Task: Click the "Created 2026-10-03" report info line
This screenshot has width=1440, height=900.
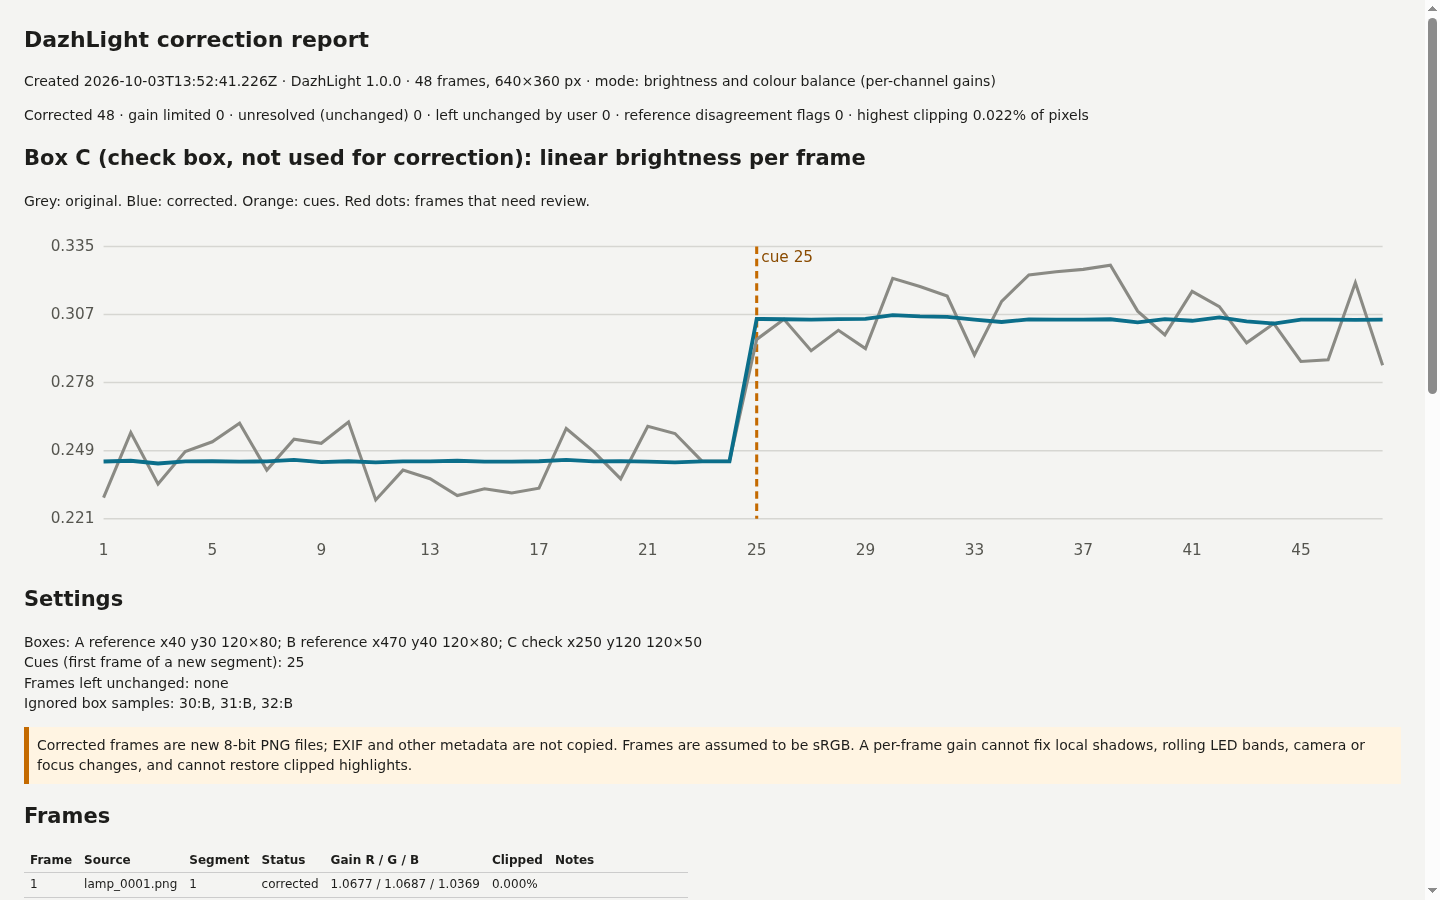Action: (x=510, y=81)
